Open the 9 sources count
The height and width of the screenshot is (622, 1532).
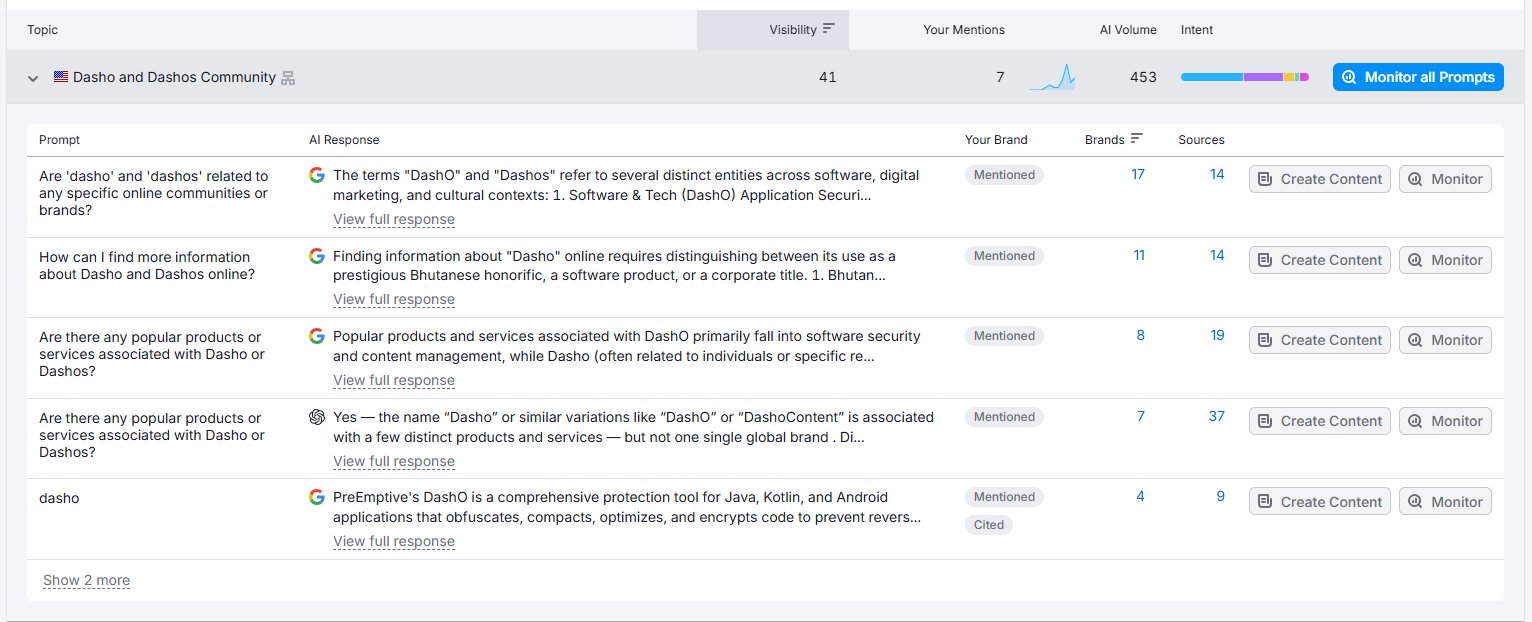[1221, 496]
